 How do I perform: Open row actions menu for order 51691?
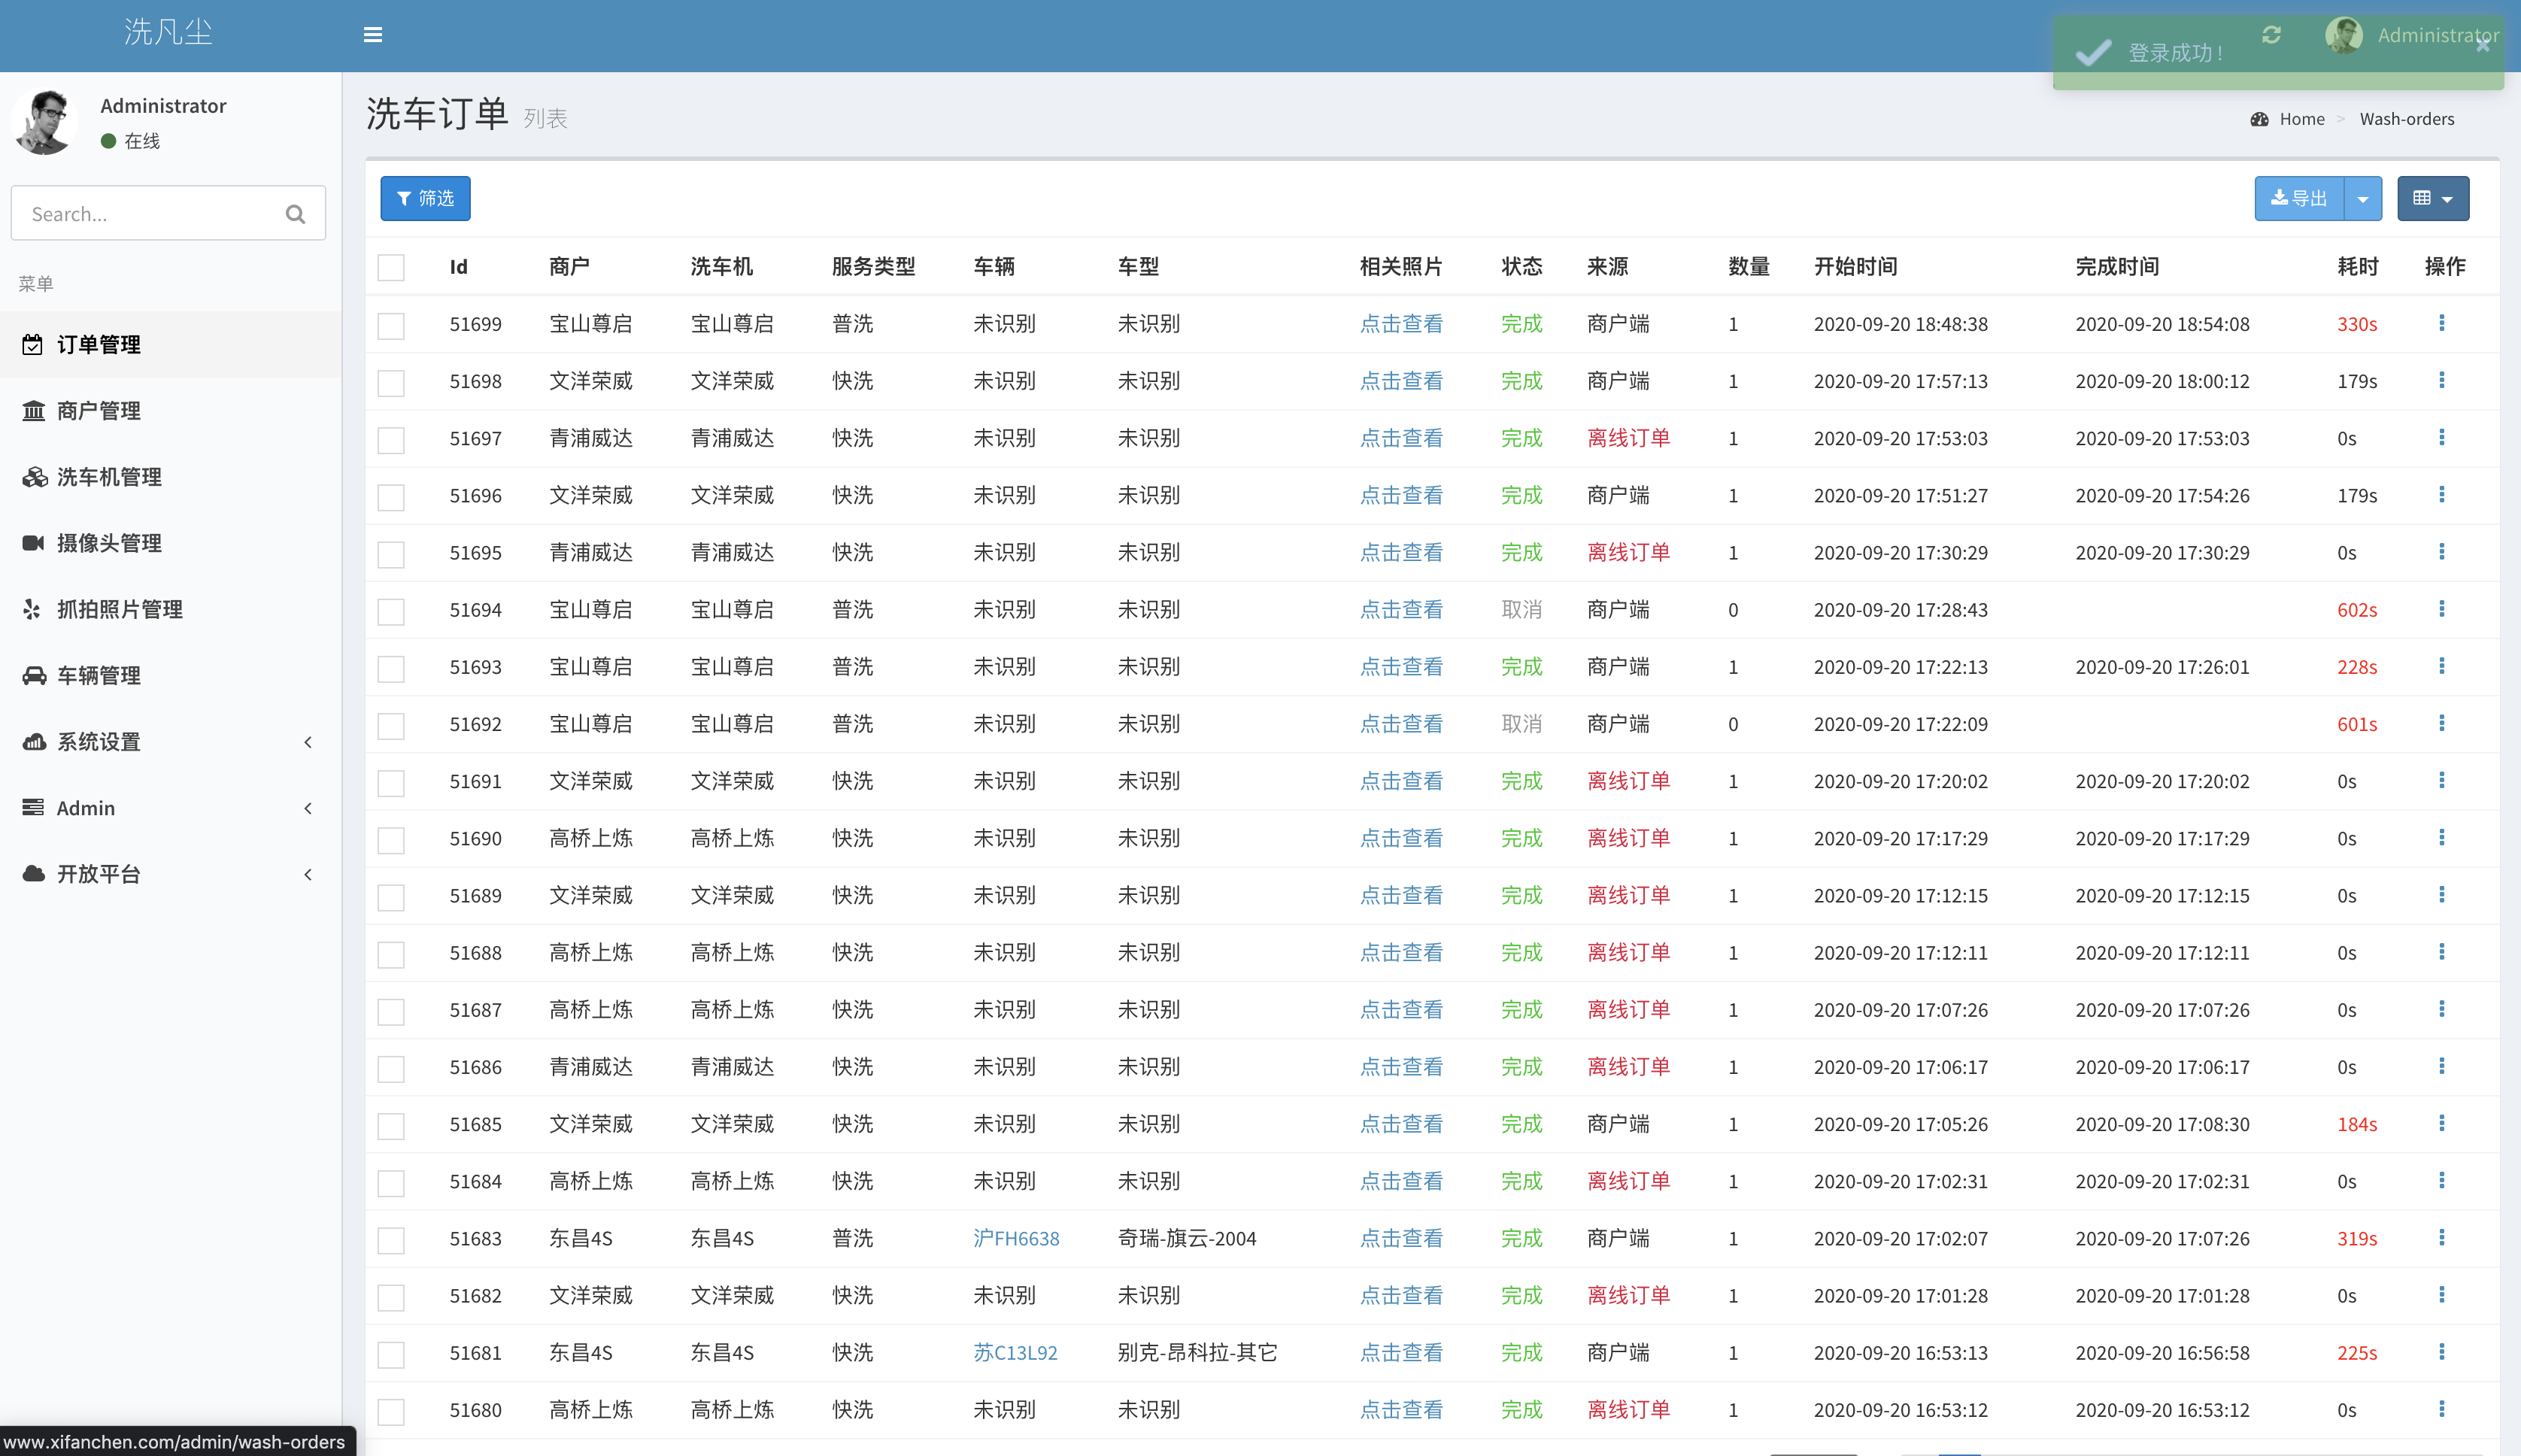point(2442,779)
